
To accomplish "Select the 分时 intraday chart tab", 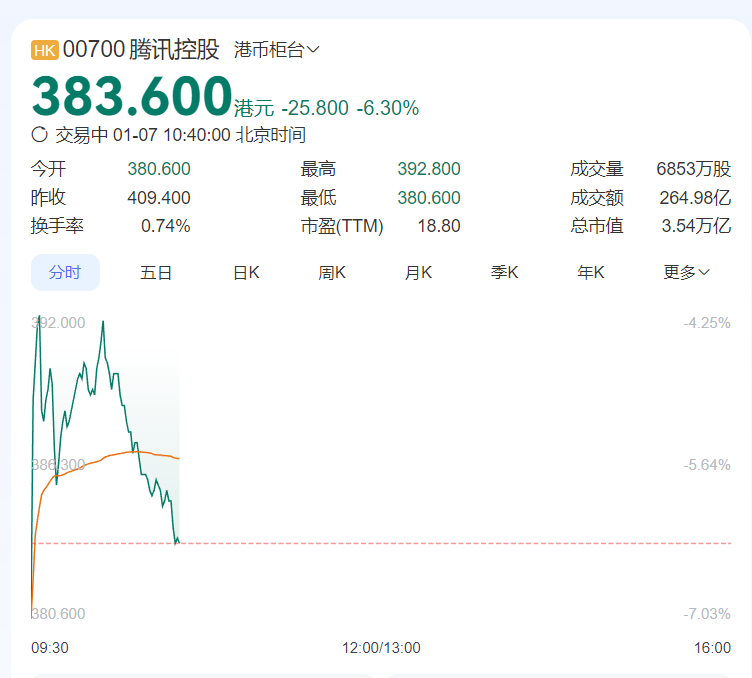I will tap(65, 272).
